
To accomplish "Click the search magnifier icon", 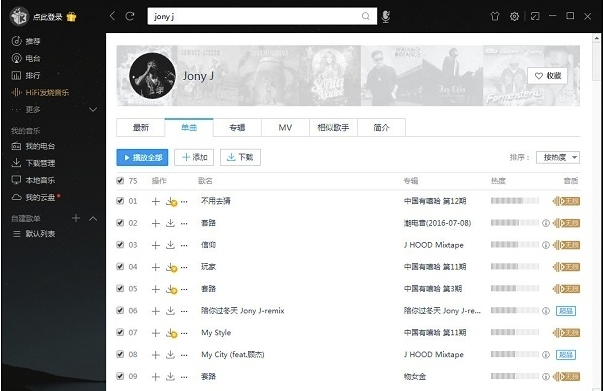I will pyautogui.click(x=366, y=16).
